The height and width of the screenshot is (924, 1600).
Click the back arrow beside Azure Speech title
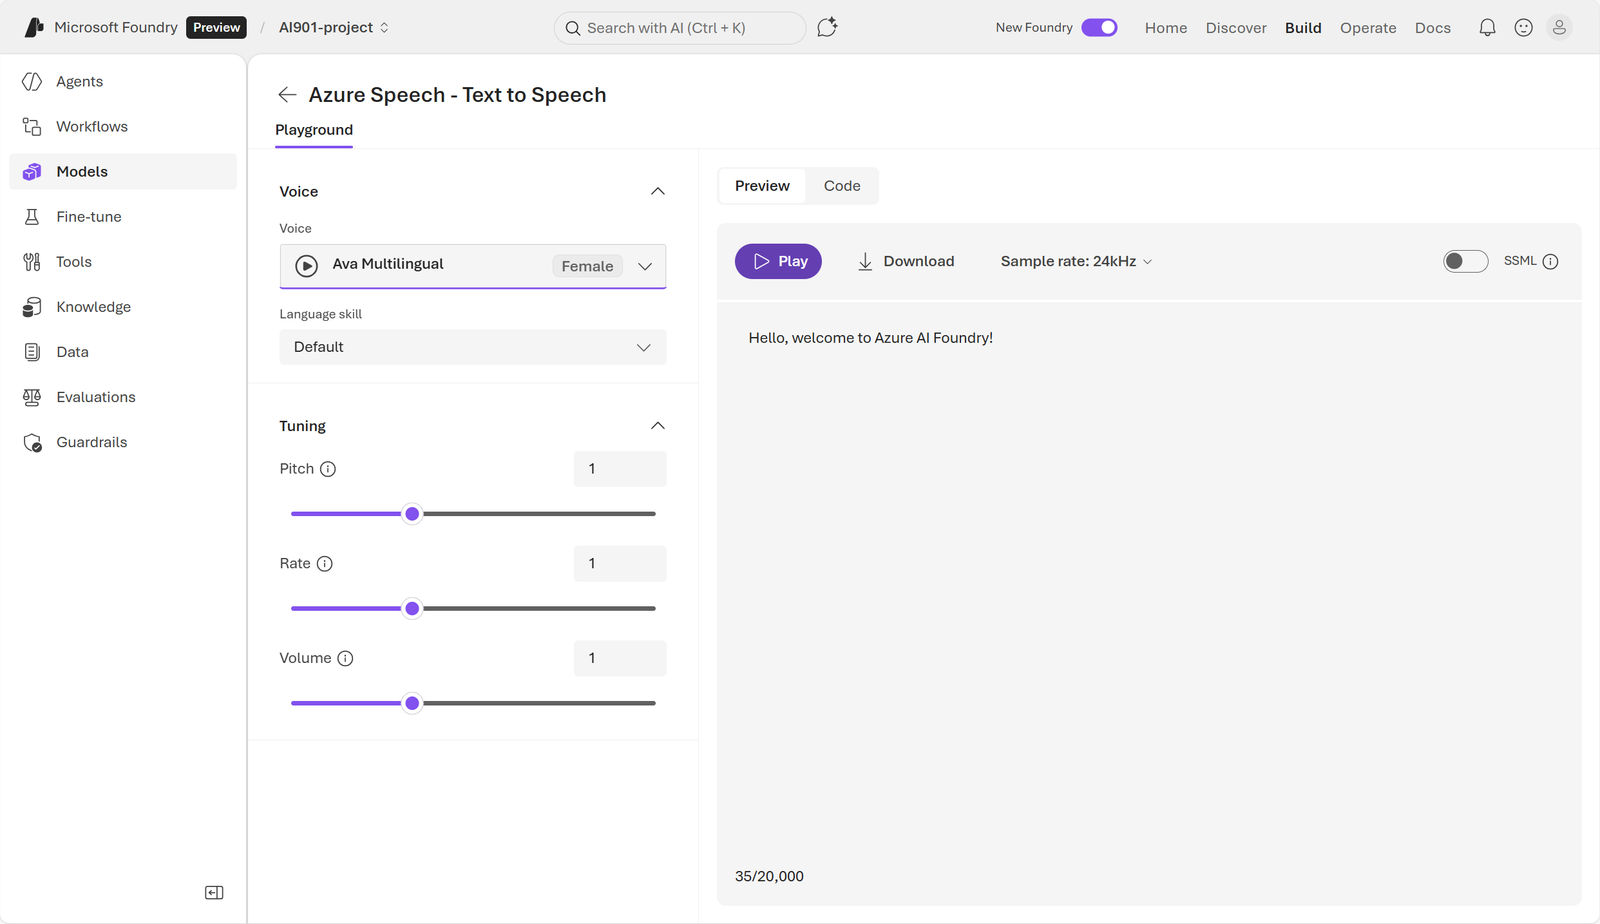pos(287,94)
